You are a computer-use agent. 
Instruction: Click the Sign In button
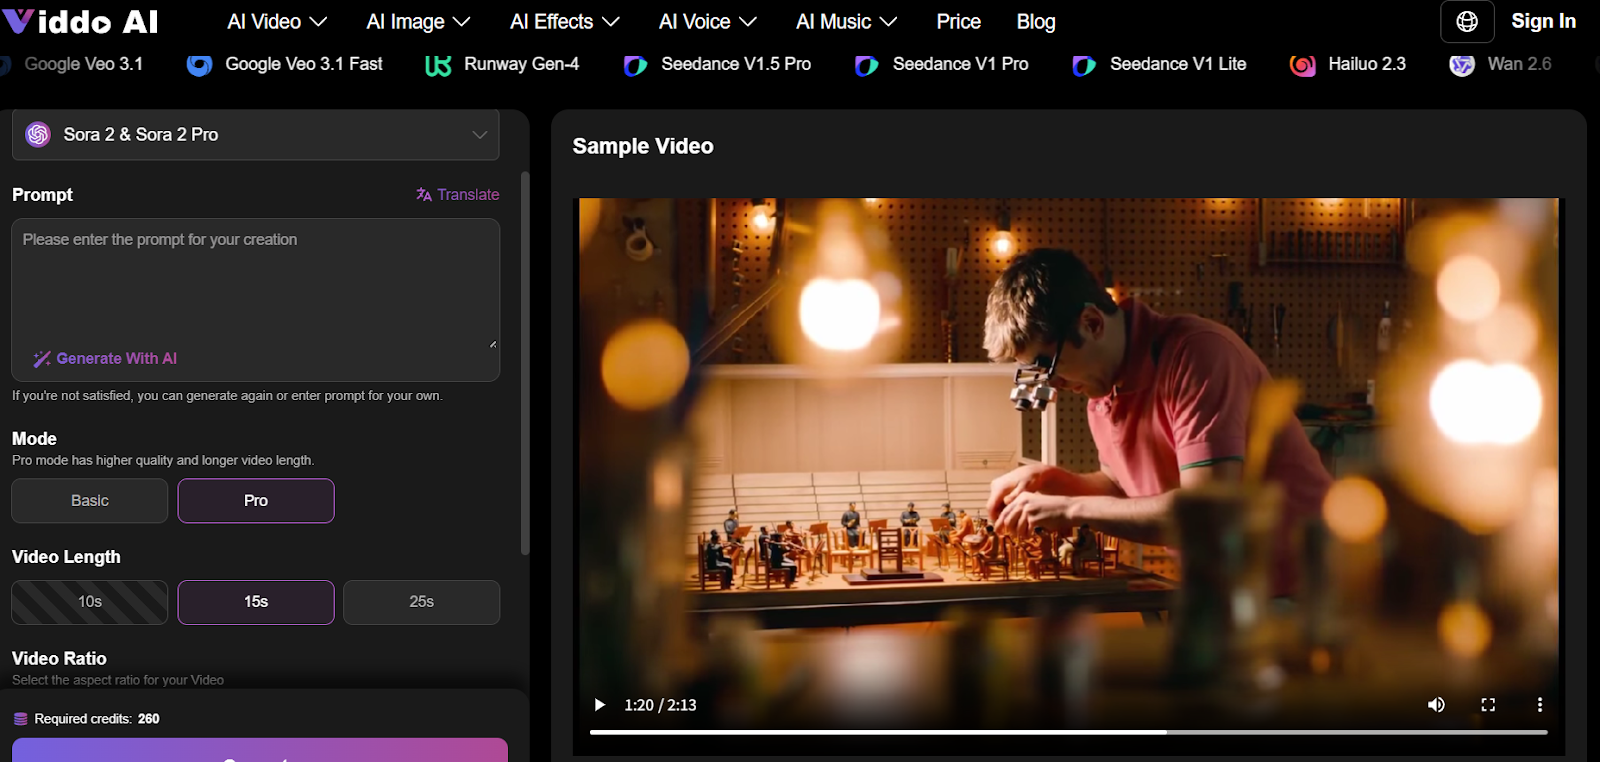(1542, 22)
